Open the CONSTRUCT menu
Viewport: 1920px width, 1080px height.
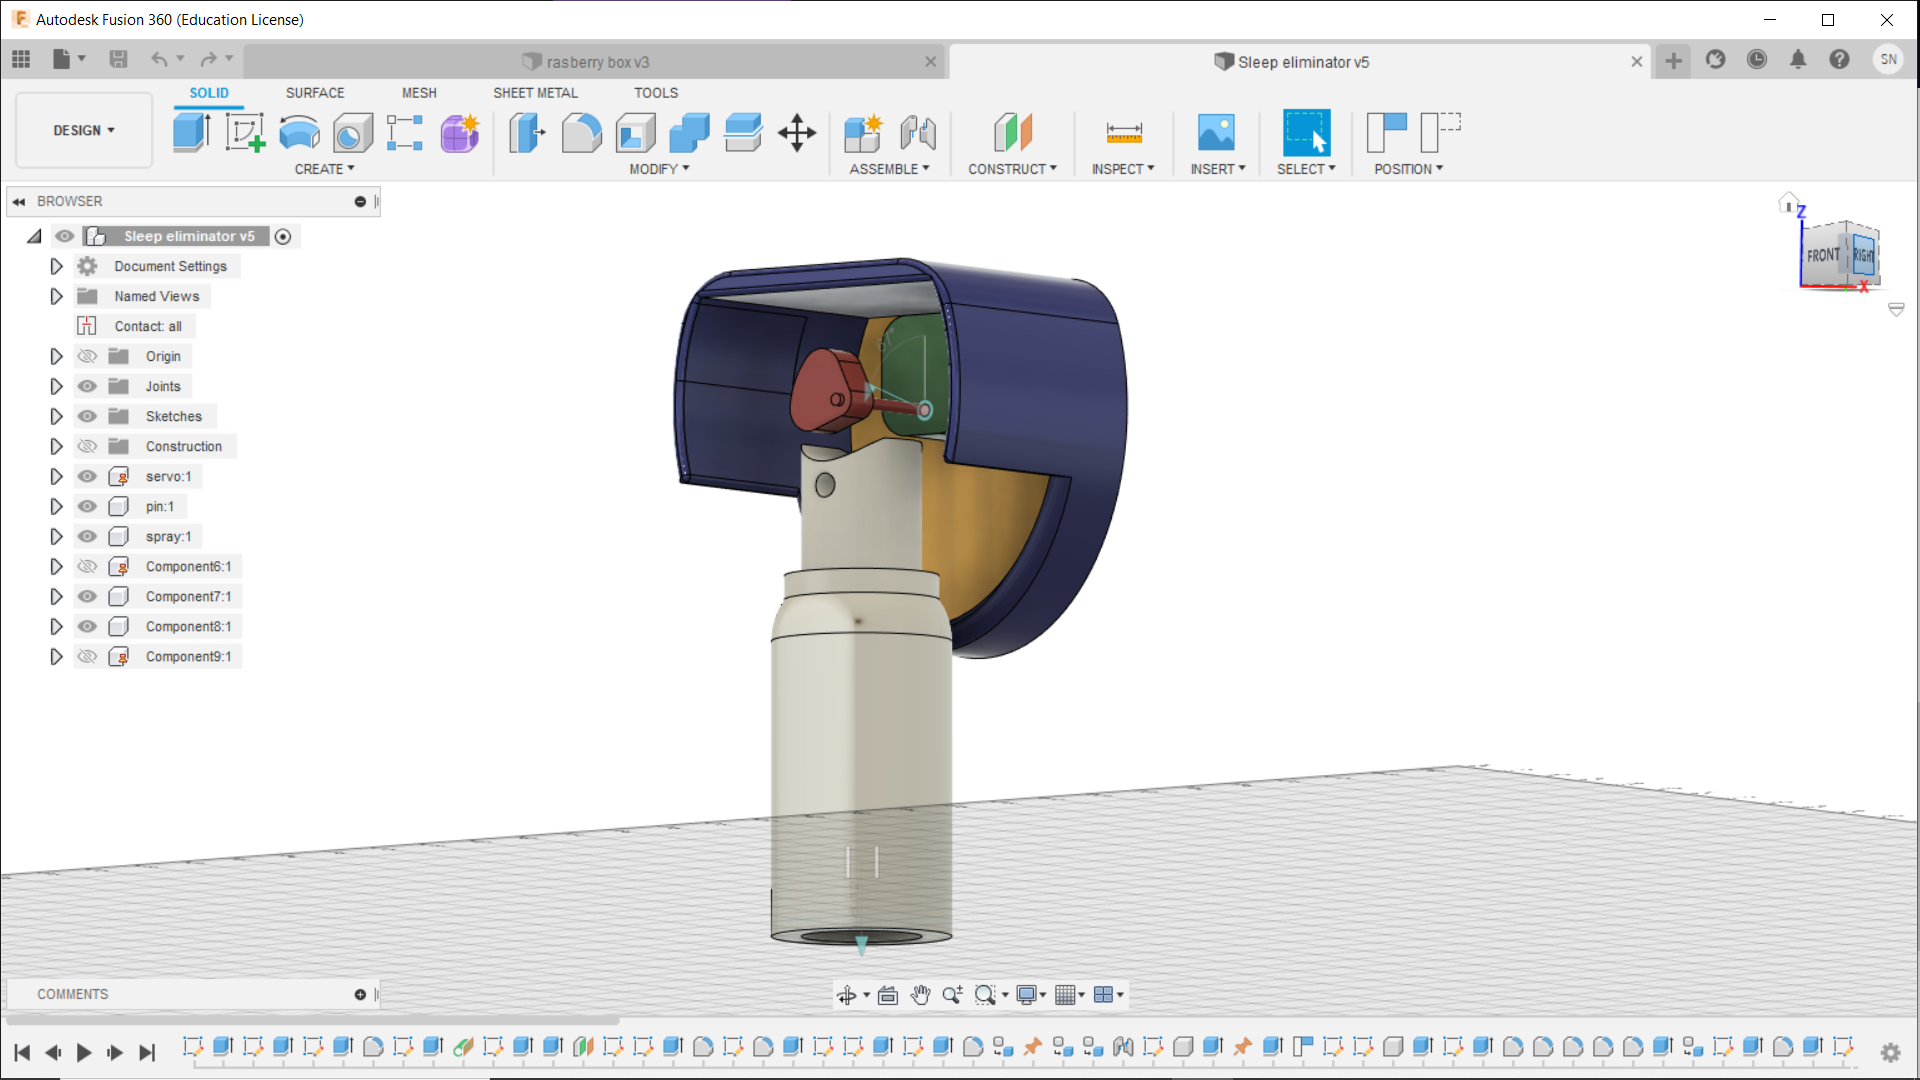1012,169
